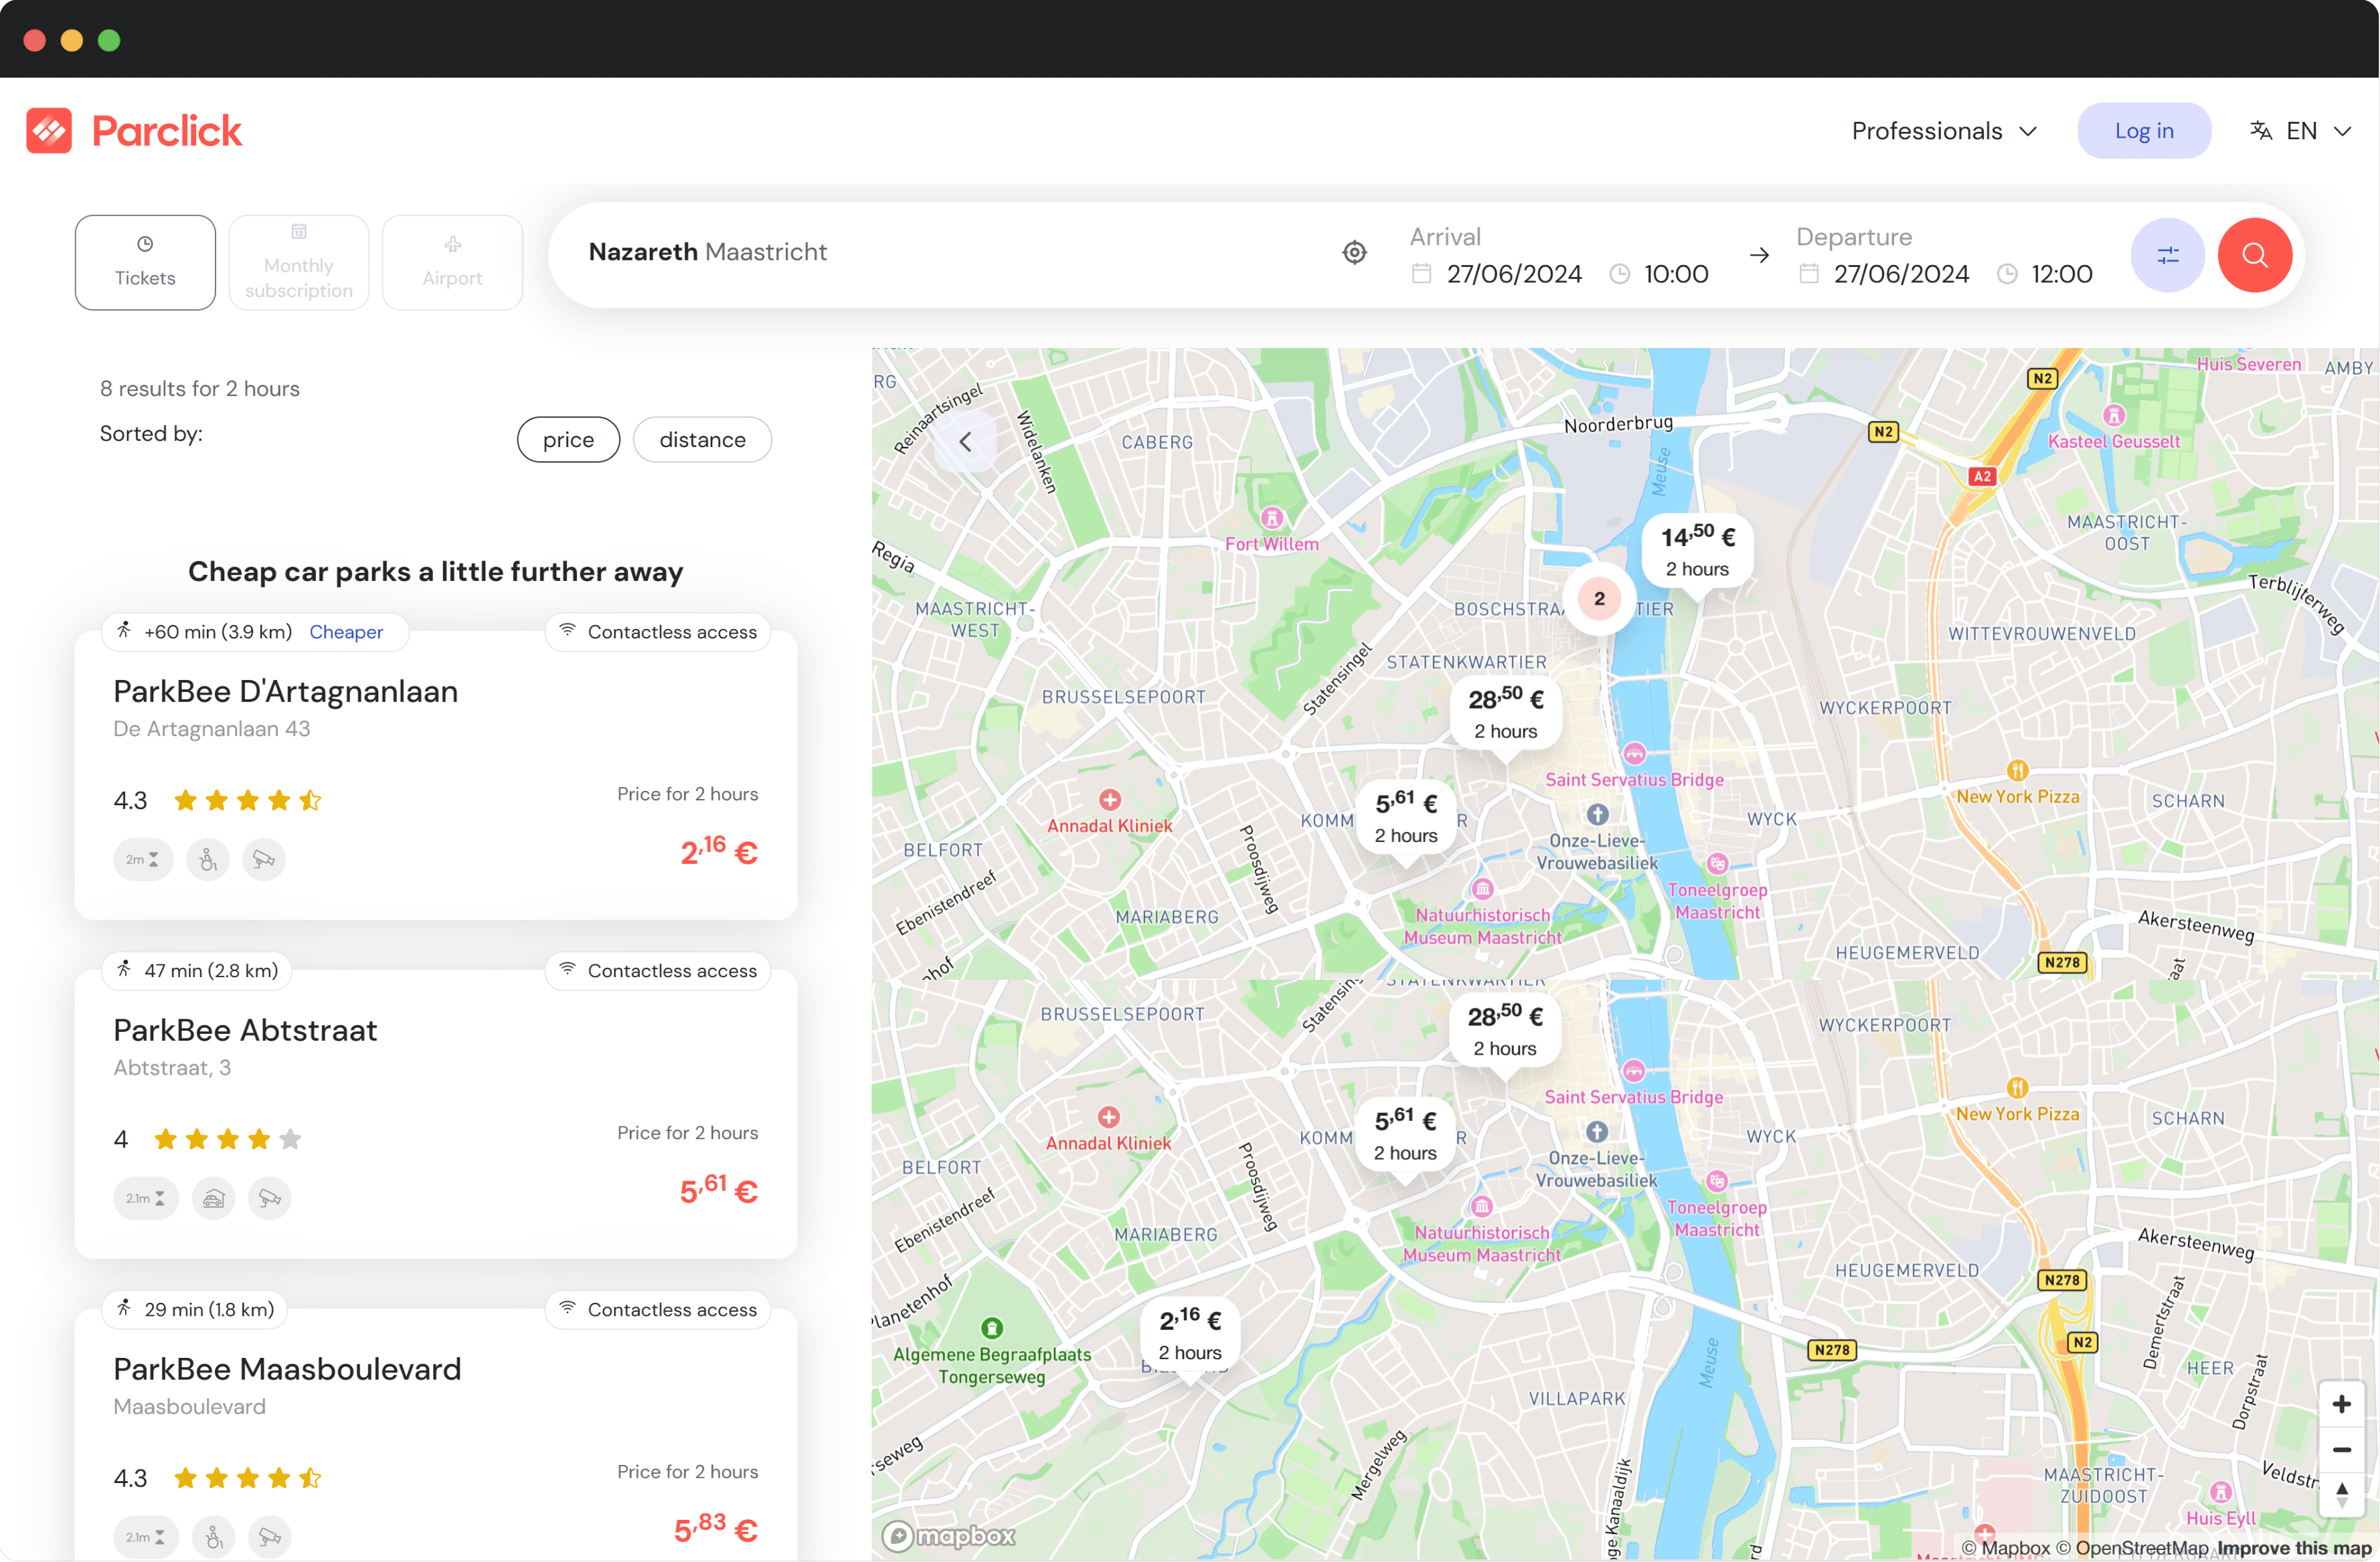This screenshot has height=1562, width=2380.
Task: Click the Log in button
Action: coord(2144,129)
